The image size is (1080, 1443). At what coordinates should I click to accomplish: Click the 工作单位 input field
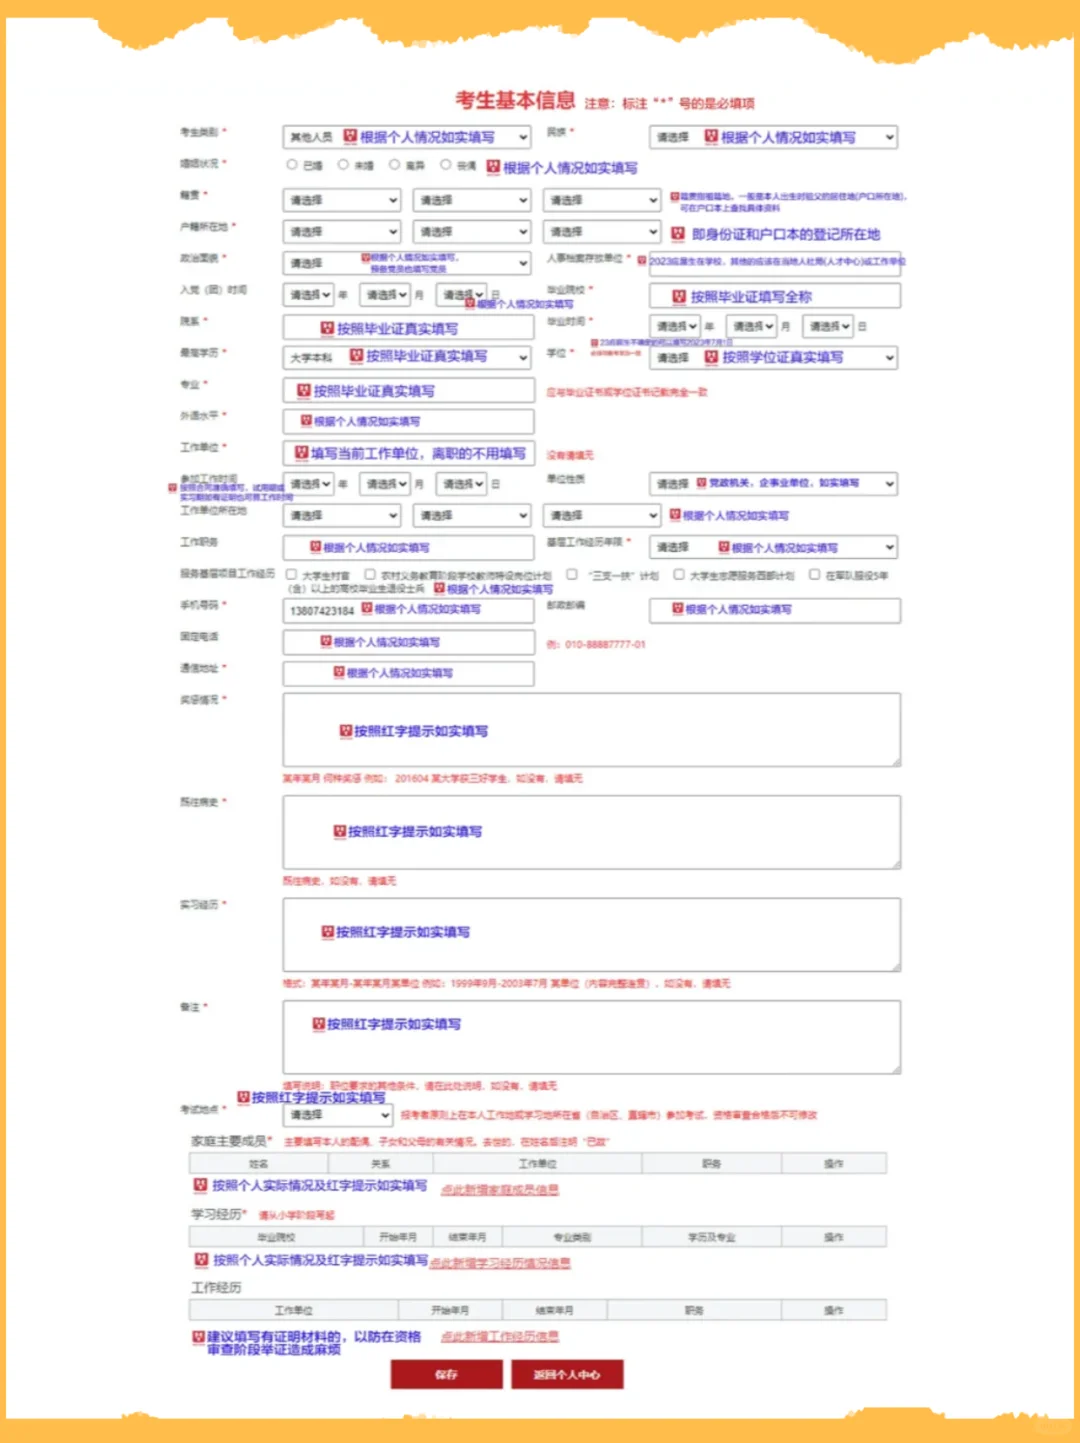click(x=409, y=453)
